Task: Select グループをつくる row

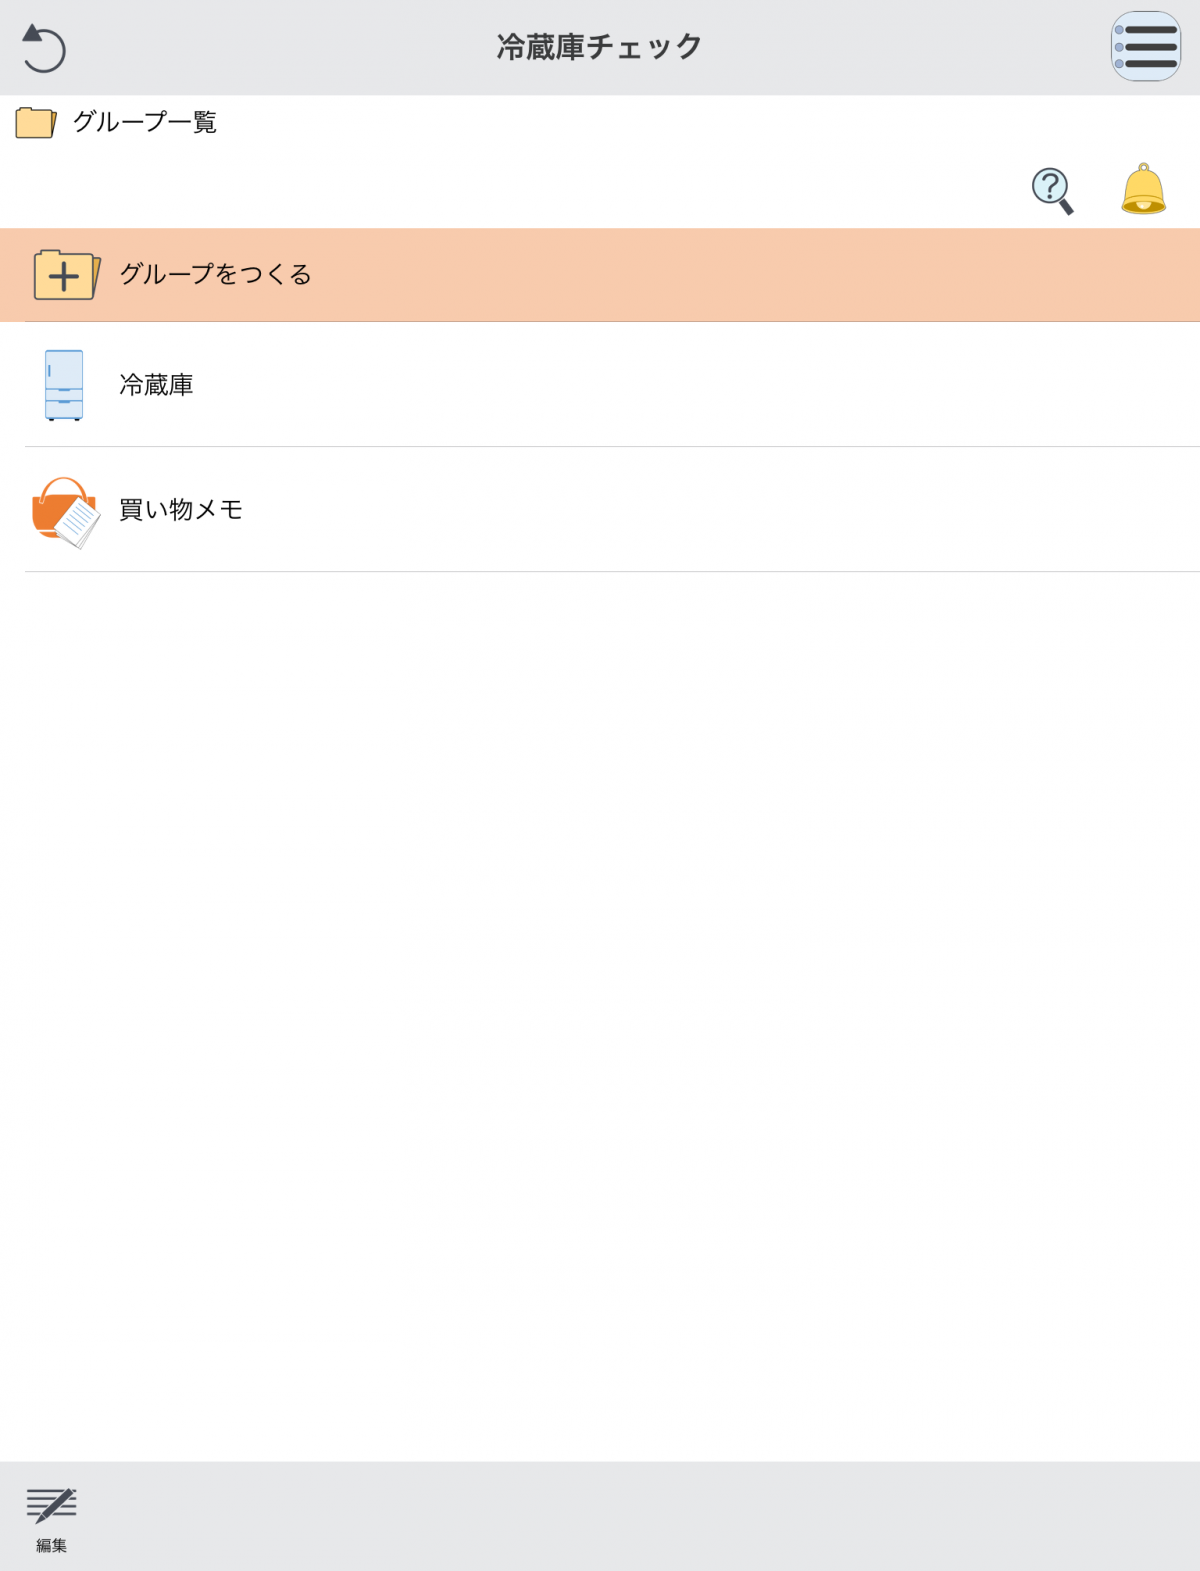Action: [600, 275]
